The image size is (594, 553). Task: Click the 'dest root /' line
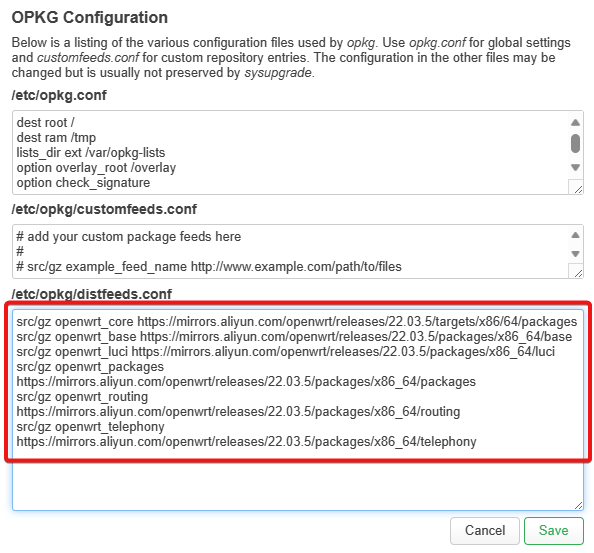pos(45,123)
